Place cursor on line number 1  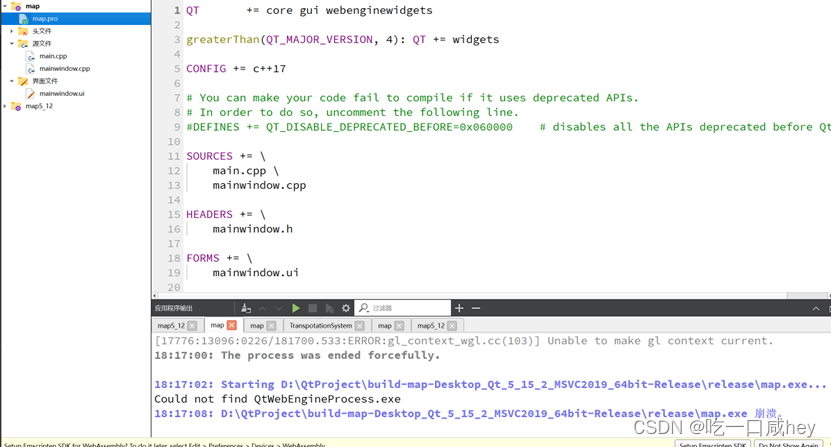(x=178, y=11)
